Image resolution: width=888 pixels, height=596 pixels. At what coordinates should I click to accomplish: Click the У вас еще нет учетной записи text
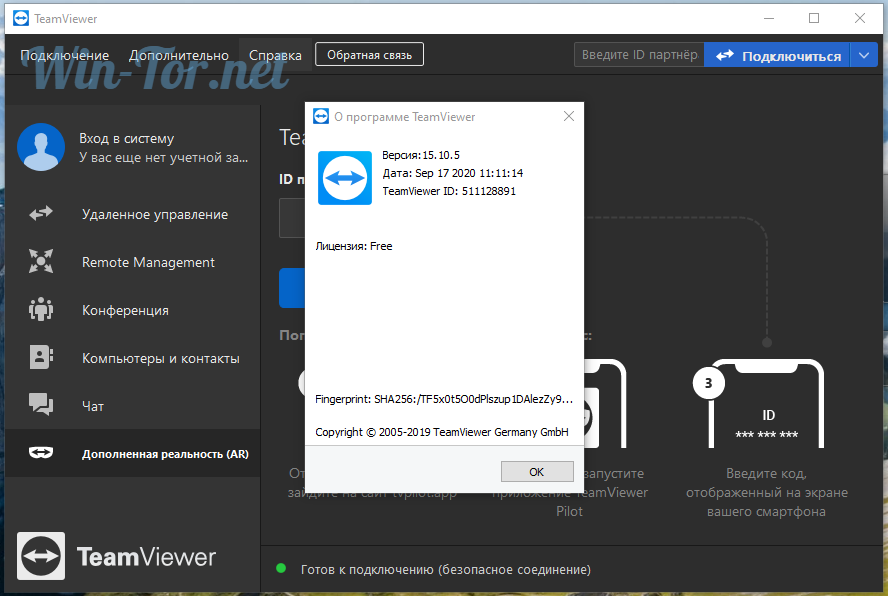click(164, 157)
